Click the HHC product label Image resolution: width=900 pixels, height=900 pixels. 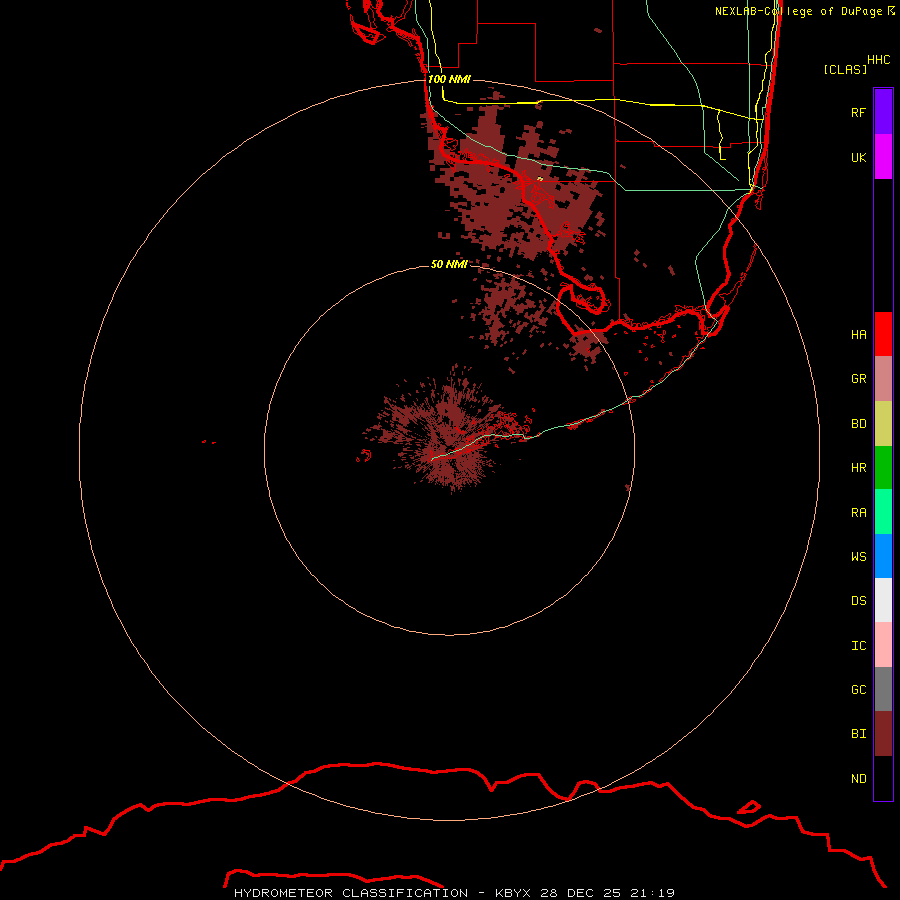[x=878, y=60]
